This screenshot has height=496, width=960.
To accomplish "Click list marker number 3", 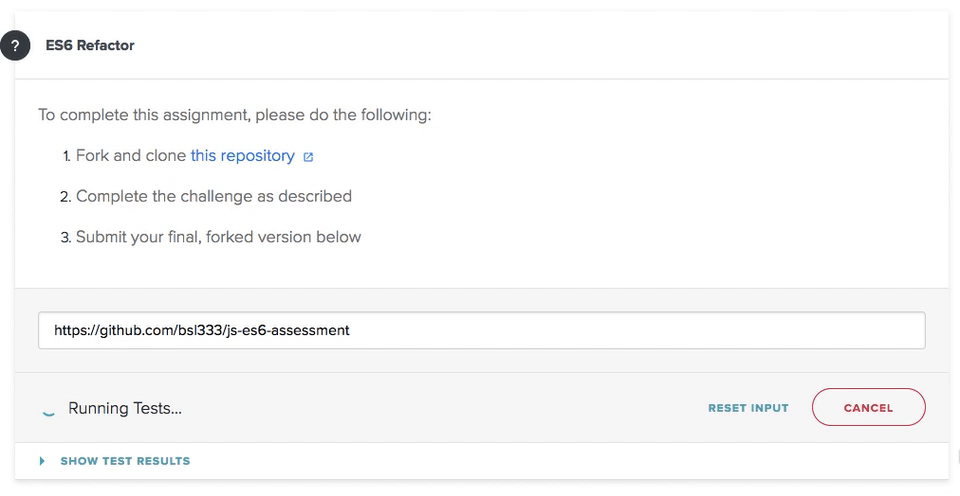I will [66, 238].
